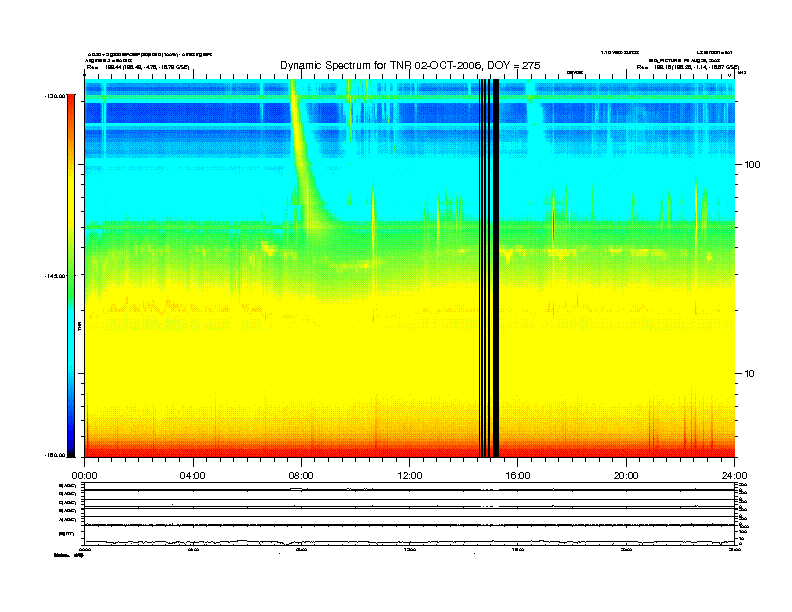Click the 12:00 time axis label

click(410, 476)
